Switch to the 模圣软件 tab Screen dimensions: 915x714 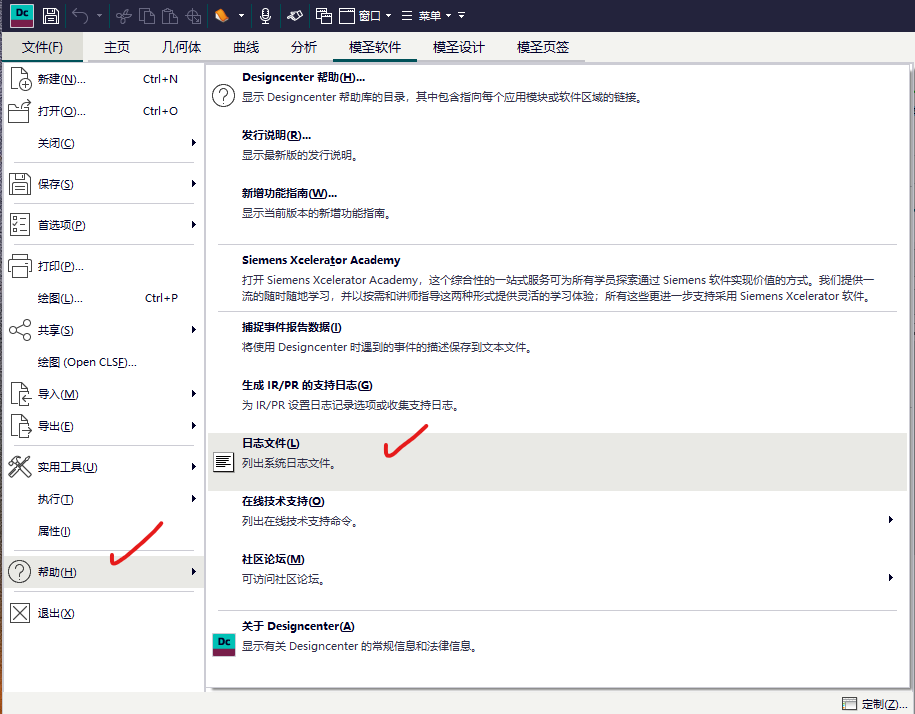pos(375,47)
